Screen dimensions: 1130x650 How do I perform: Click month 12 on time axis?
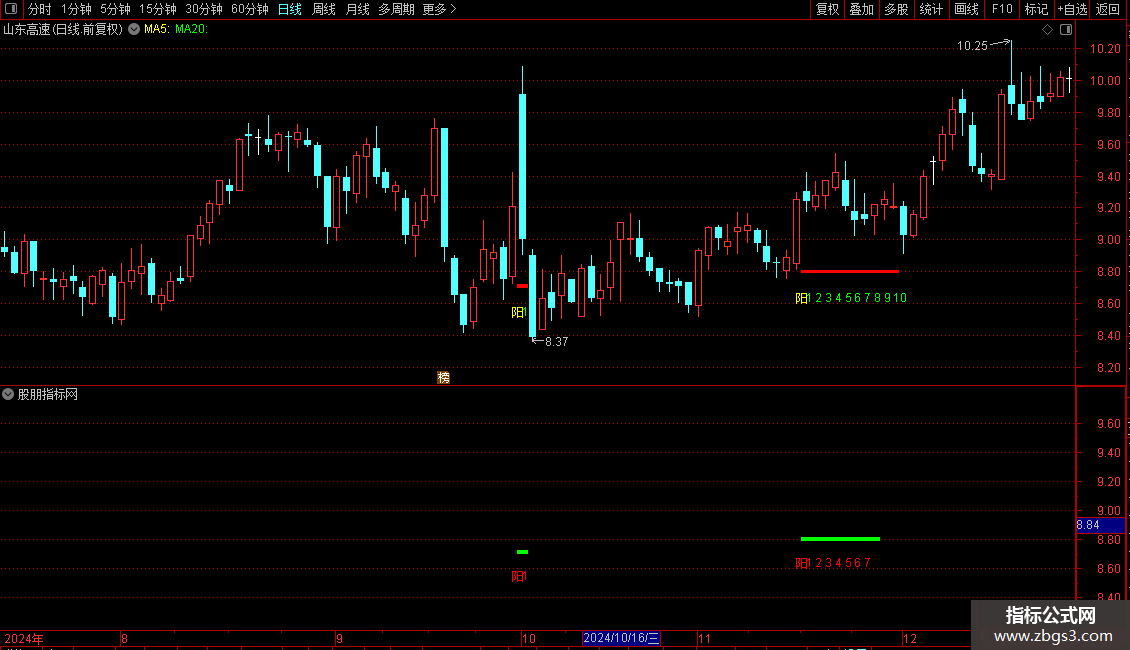[x=909, y=638]
